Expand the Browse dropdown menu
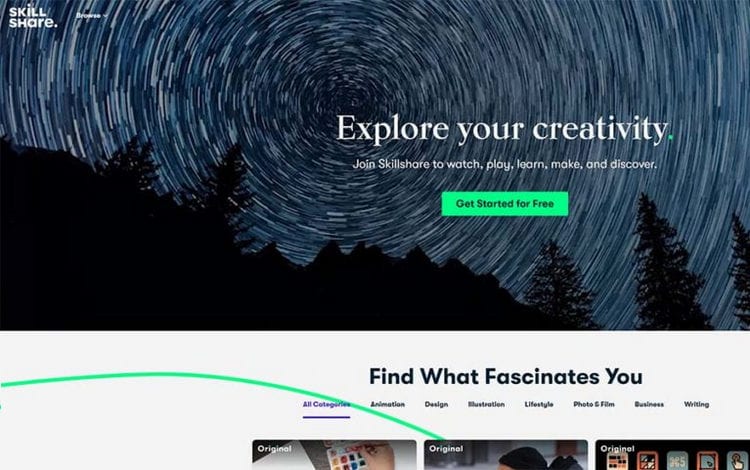This screenshot has height=470, width=750. pos(92,16)
